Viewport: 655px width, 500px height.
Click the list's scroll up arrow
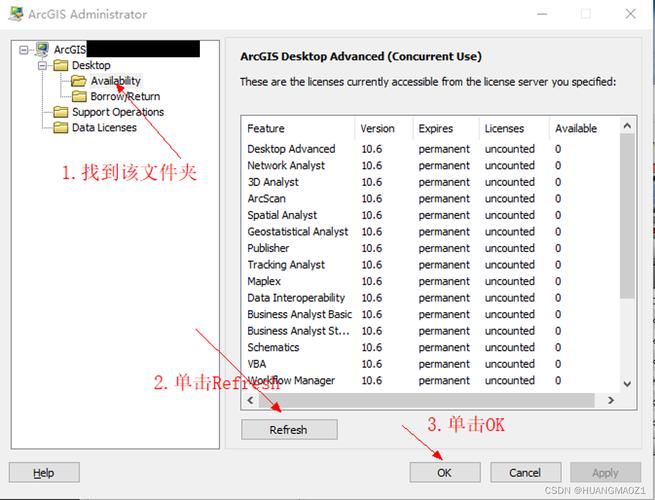point(627,125)
